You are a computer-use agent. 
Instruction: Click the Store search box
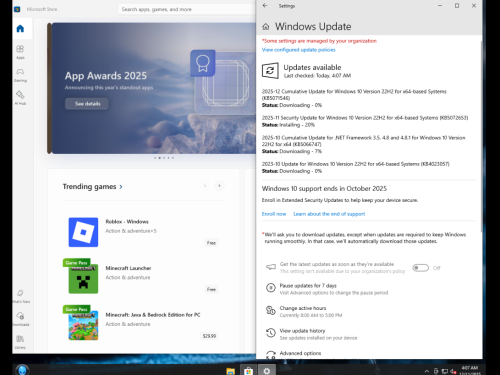click(x=187, y=9)
